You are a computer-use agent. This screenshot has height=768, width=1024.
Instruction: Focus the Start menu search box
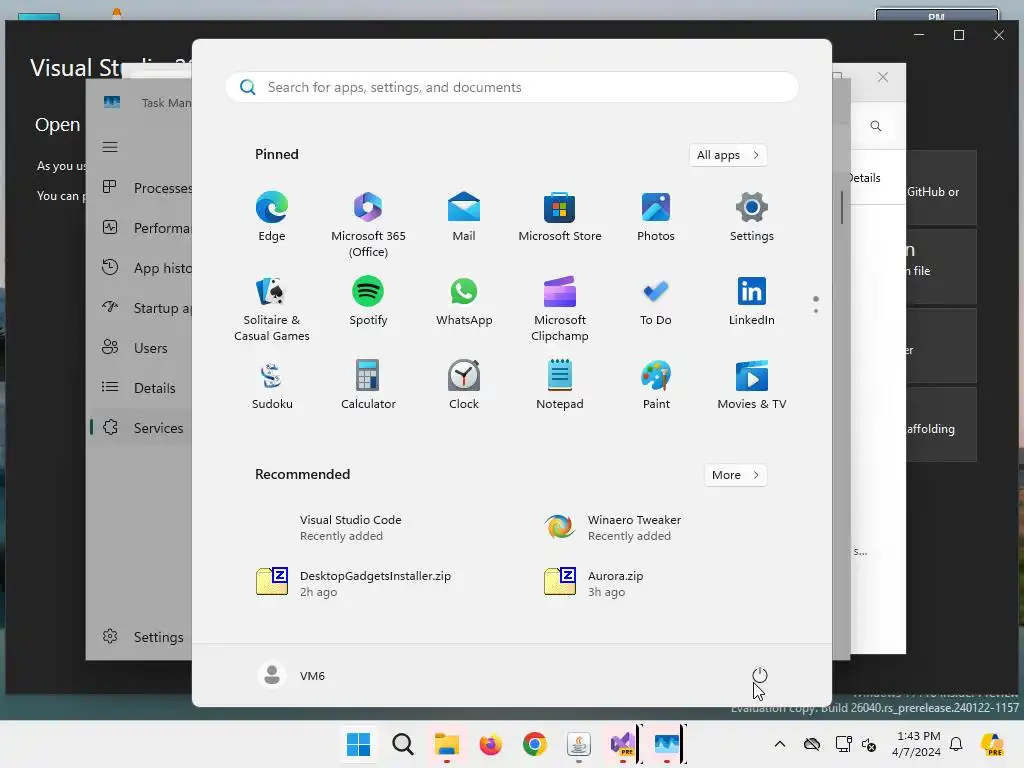pyautogui.click(x=512, y=87)
